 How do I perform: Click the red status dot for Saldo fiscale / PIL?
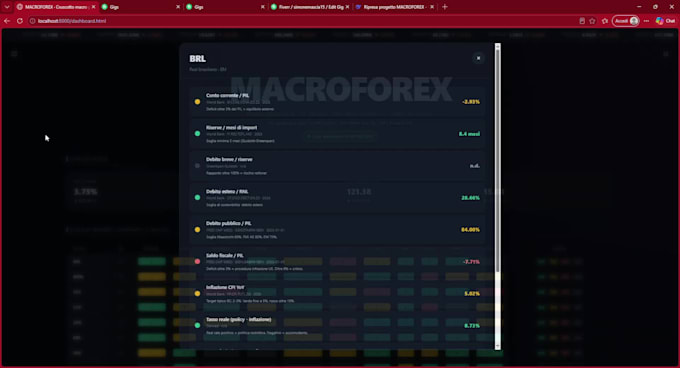(x=197, y=261)
